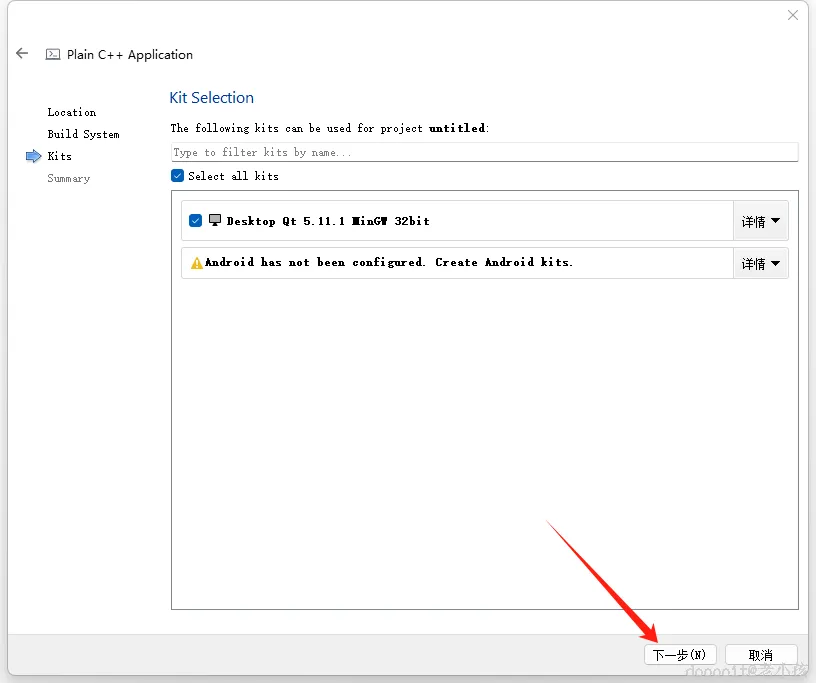Select the Kits step in sidebar
816x683 pixels.
(x=59, y=156)
